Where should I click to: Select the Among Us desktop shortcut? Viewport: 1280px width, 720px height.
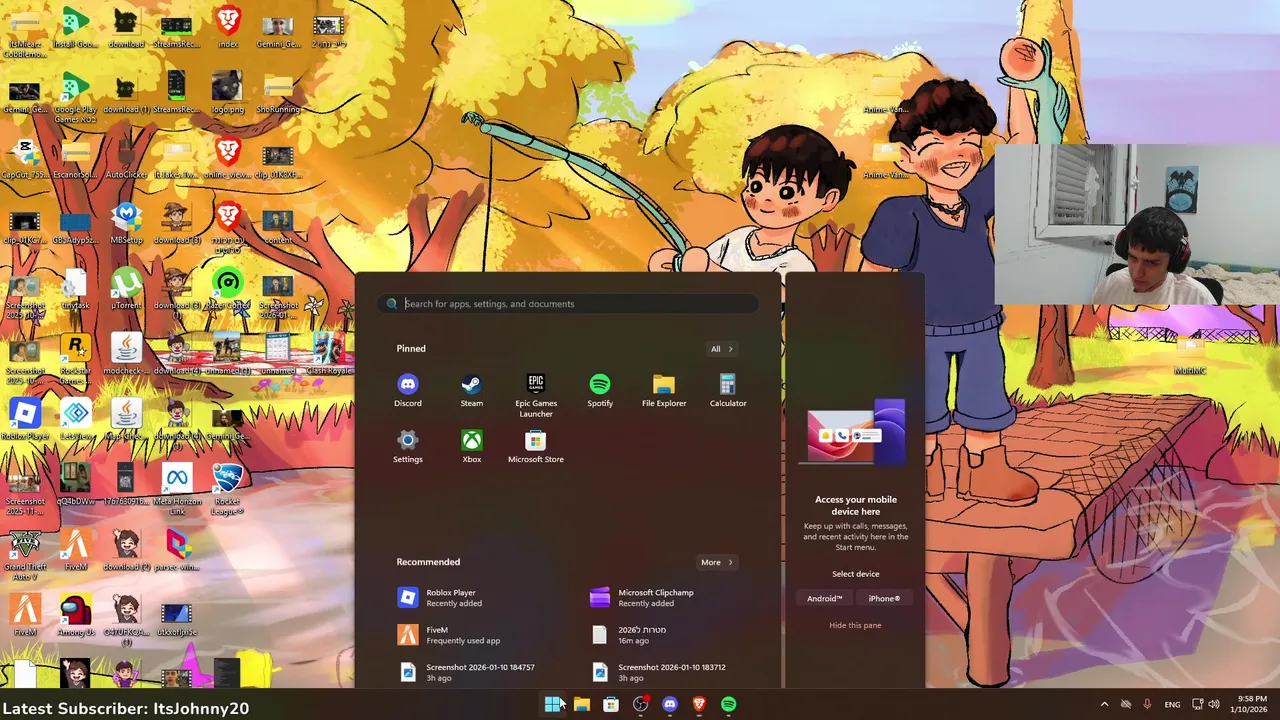pos(76,617)
